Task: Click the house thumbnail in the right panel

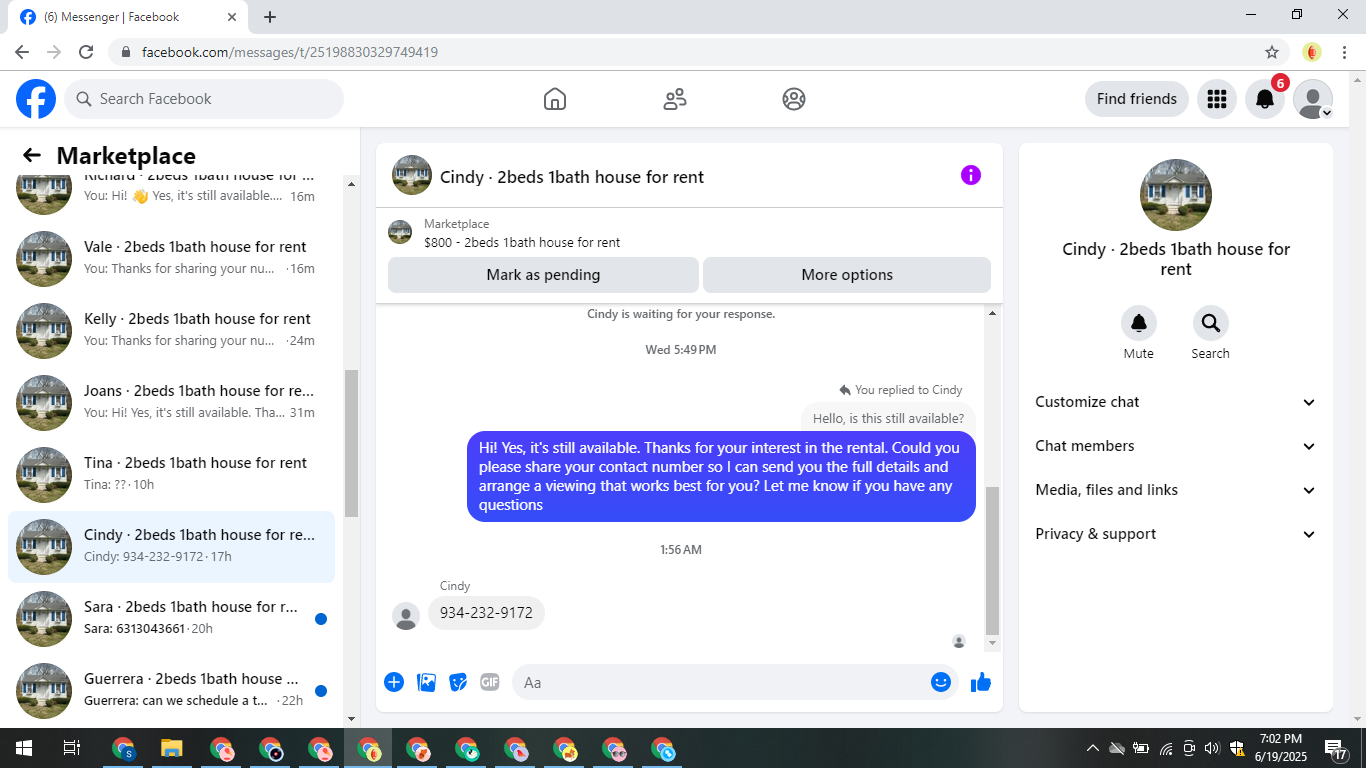Action: [1176, 195]
